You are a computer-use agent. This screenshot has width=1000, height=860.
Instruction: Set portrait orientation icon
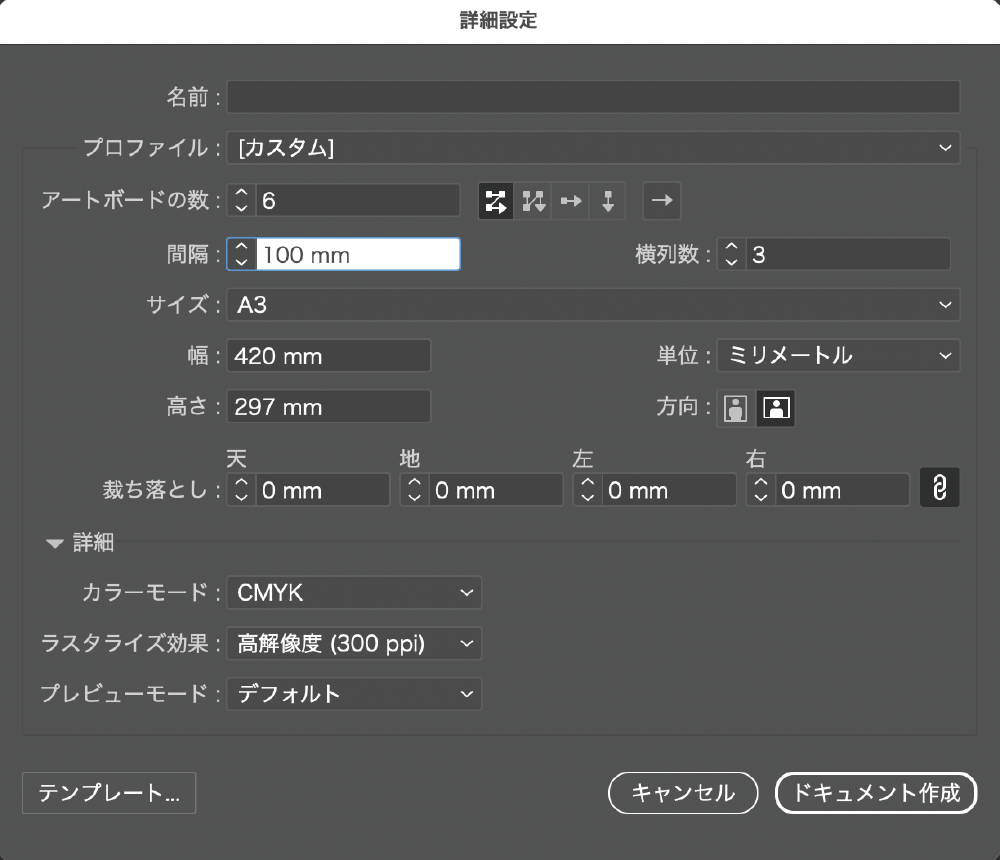[x=736, y=408]
